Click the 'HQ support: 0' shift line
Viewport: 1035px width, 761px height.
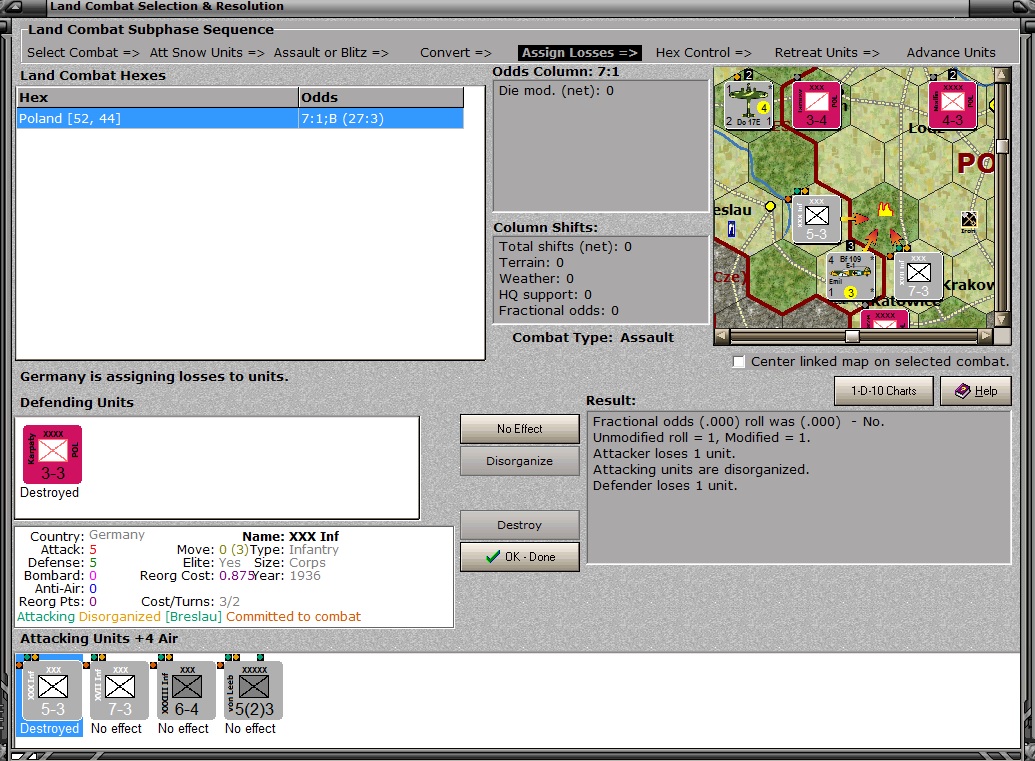(545, 294)
